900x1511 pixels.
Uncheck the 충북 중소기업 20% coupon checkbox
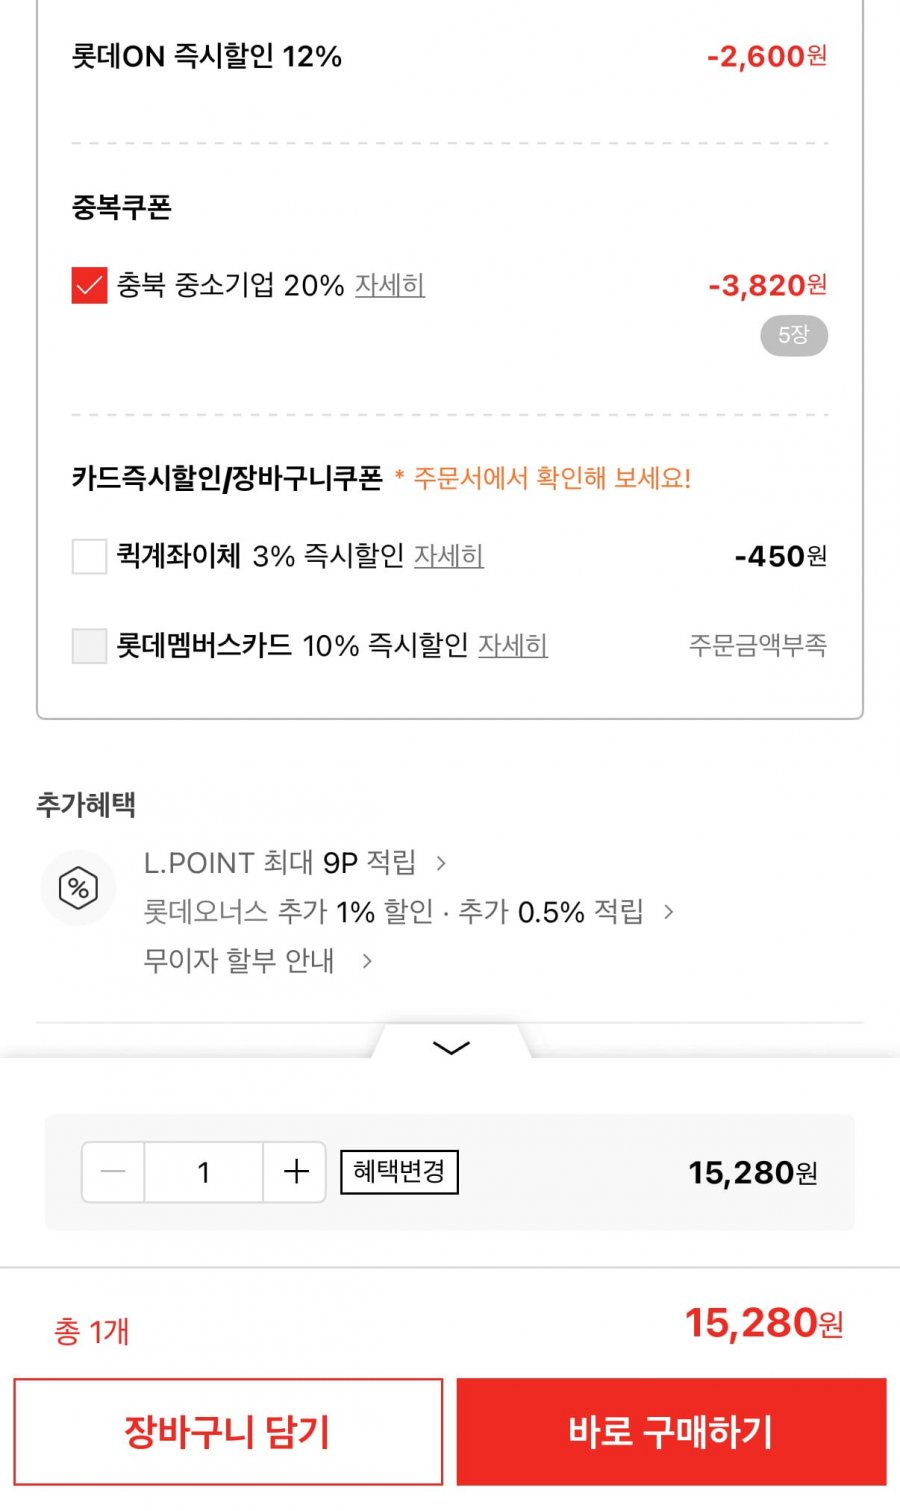pyautogui.click(x=89, y=285)
